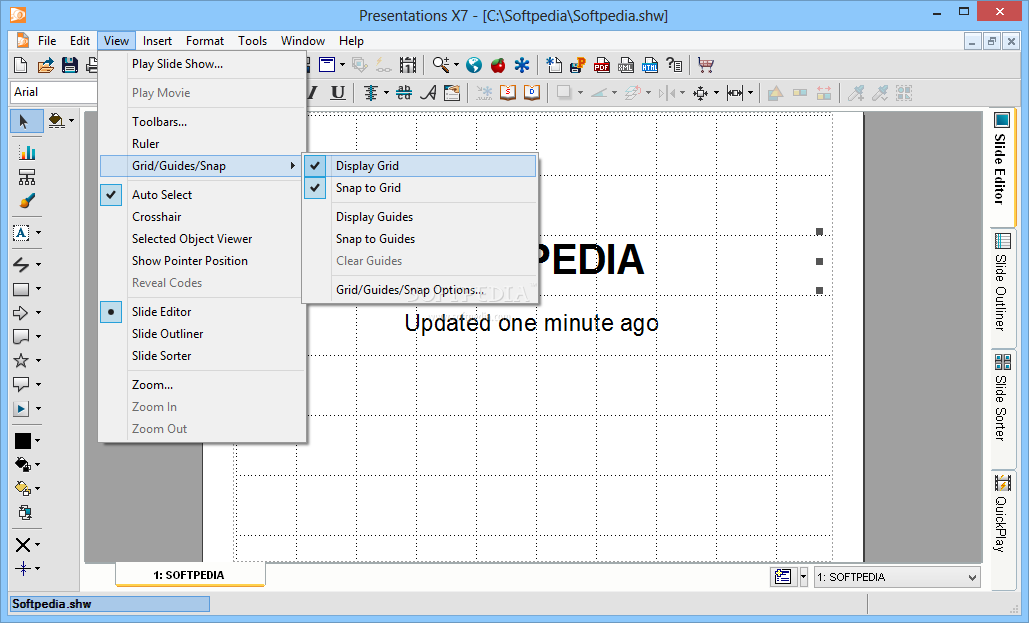Screen dimensions: 1029x623
Task: Toggle underline formatting
Action: [x=338, y=93]
